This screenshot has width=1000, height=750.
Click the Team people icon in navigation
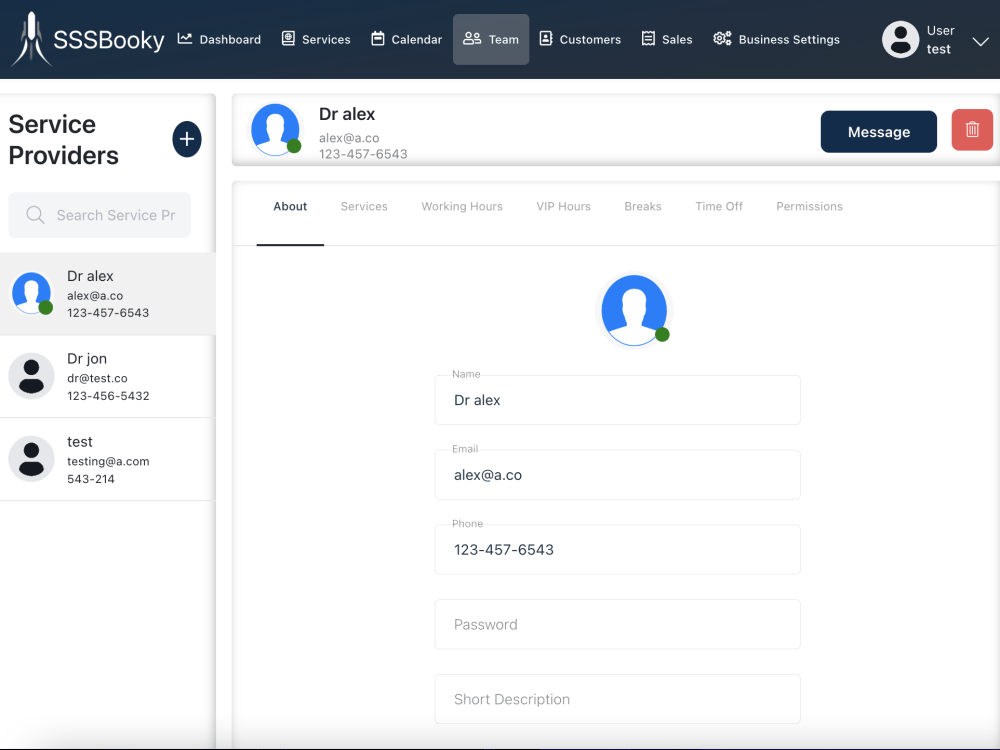(x=472, y=39)
